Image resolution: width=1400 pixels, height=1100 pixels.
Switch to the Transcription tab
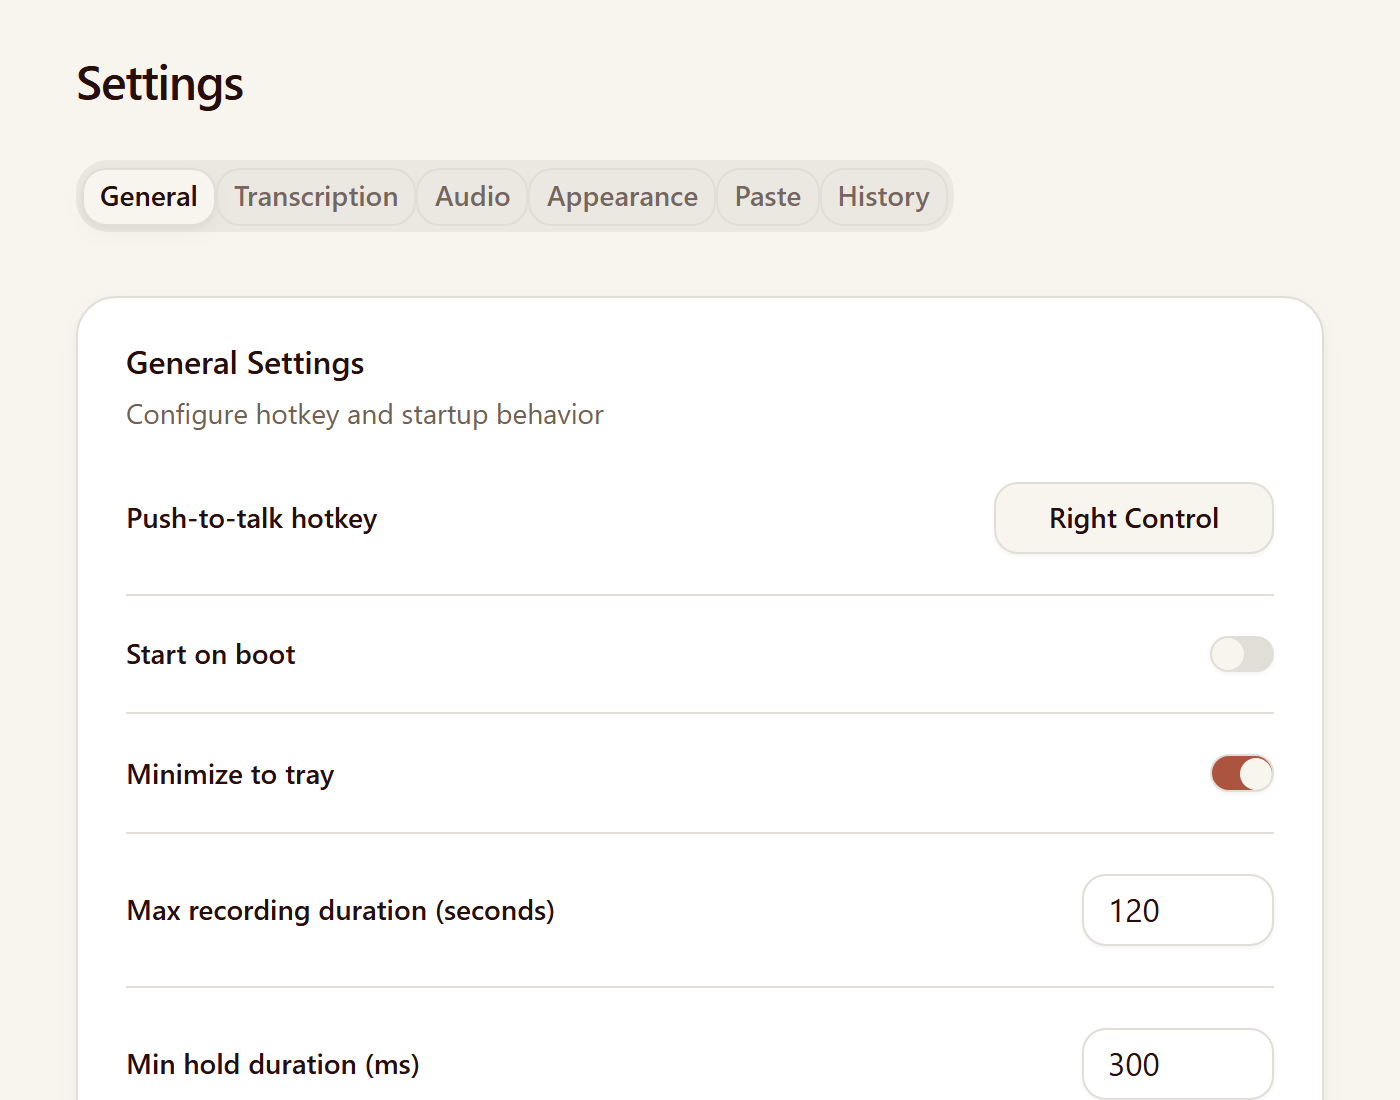click(x=316, y=197)
